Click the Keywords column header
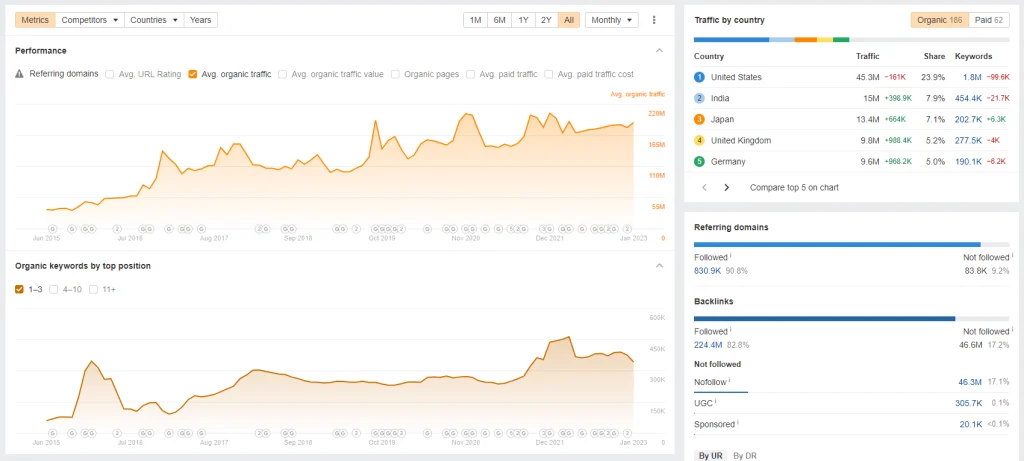 click(973, 56)
